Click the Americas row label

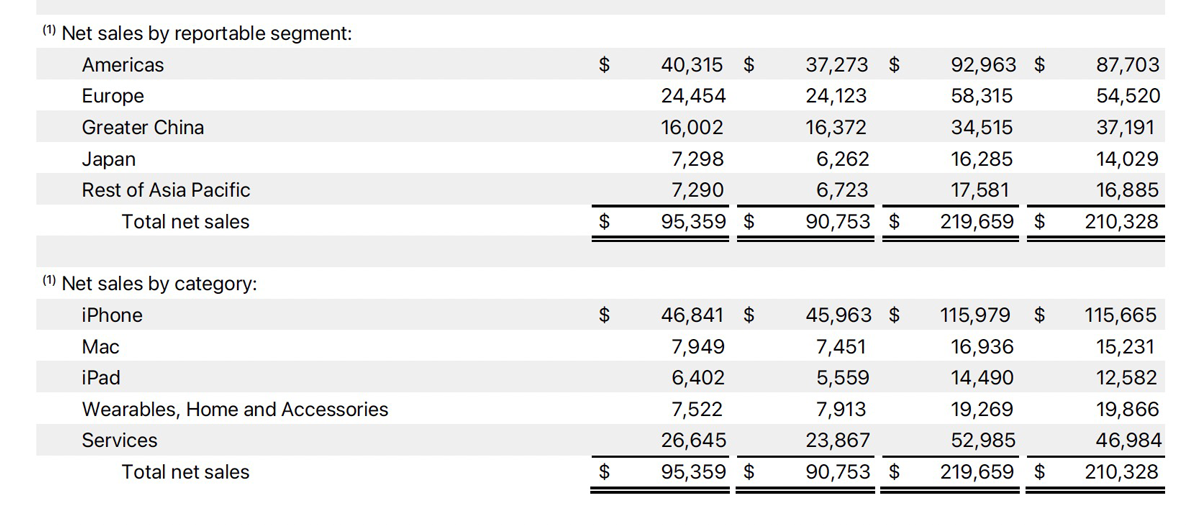click(x=123, y=65)
